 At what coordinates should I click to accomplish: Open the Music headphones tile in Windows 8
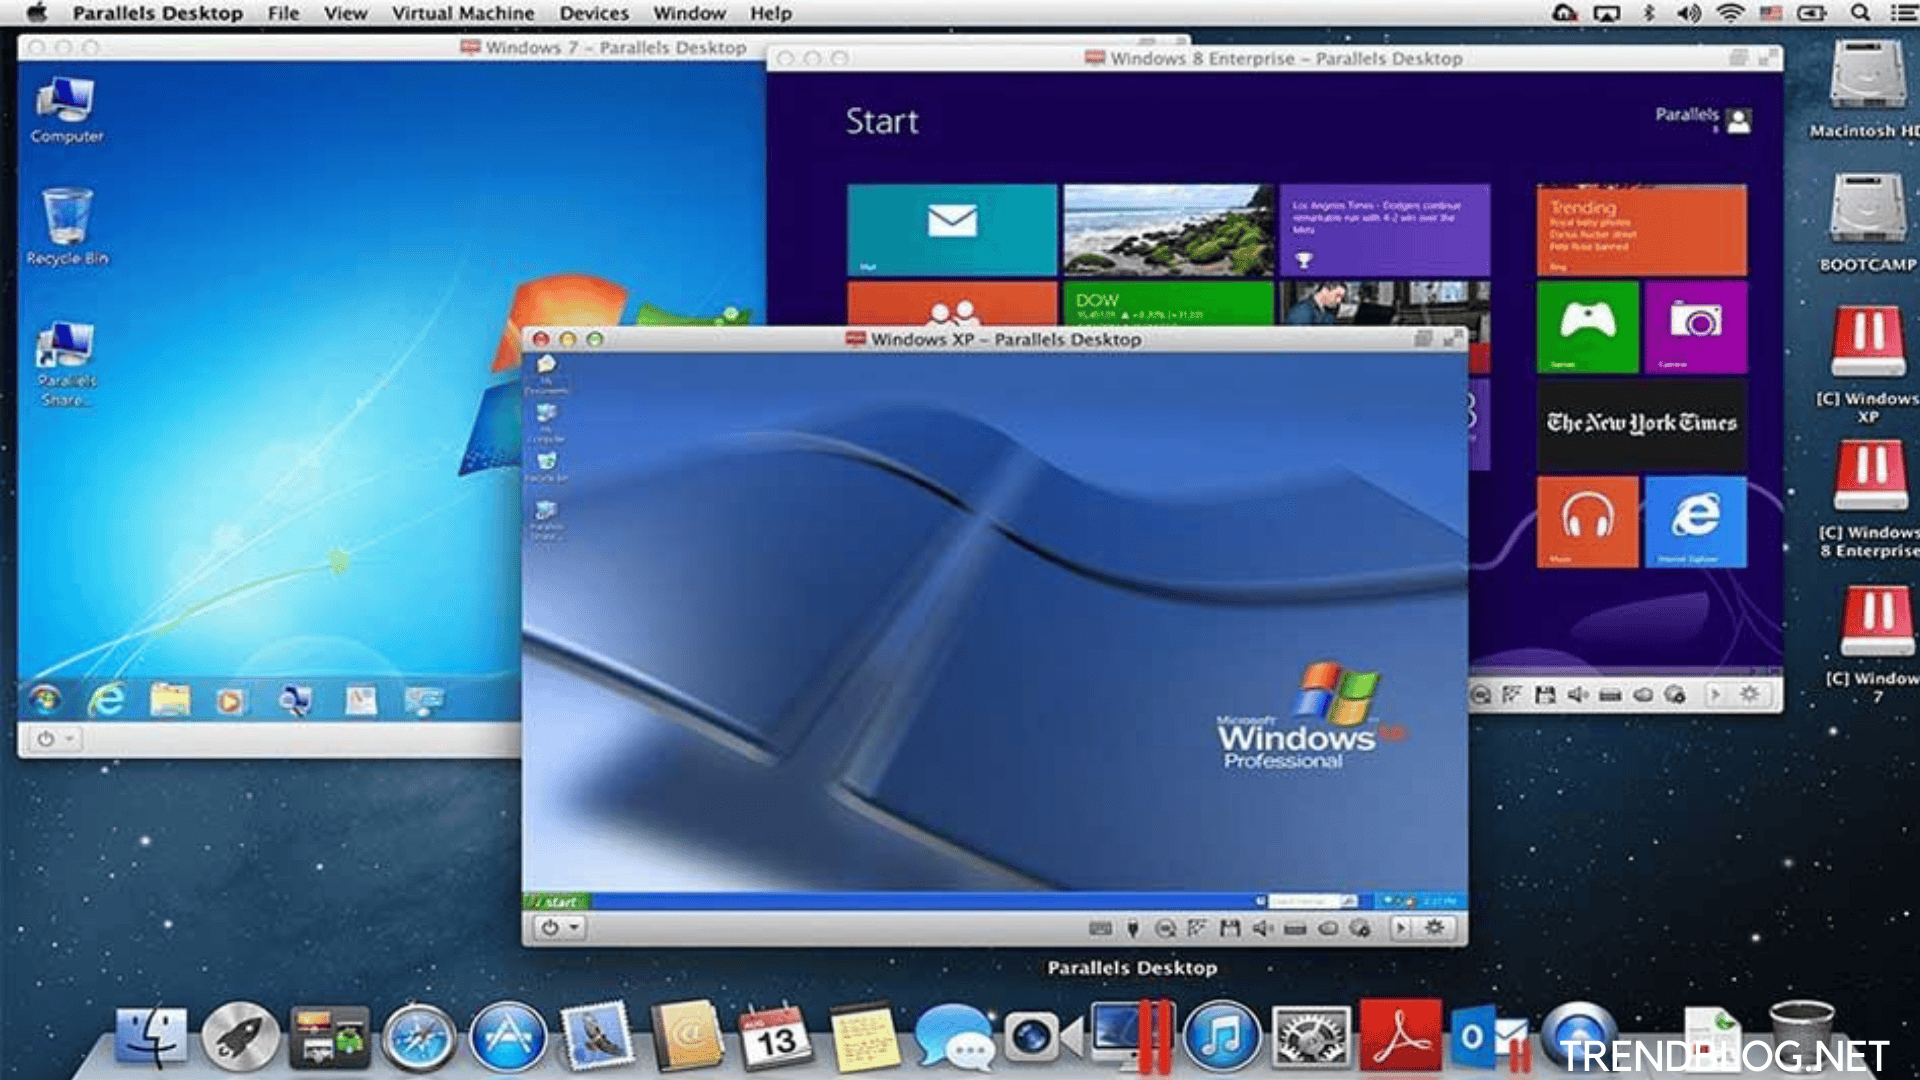[1588, 521]
